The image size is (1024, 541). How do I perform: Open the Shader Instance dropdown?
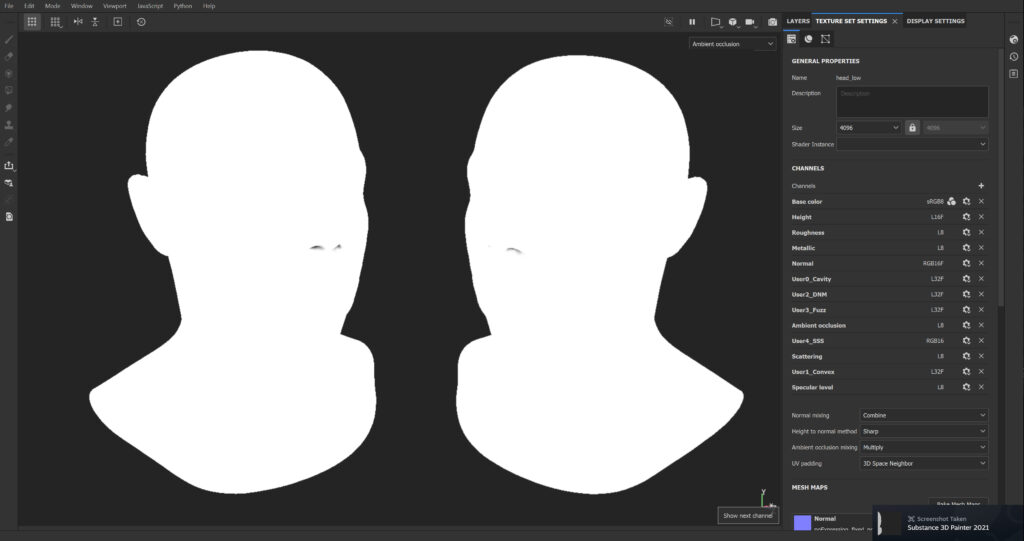click(912, 144)
